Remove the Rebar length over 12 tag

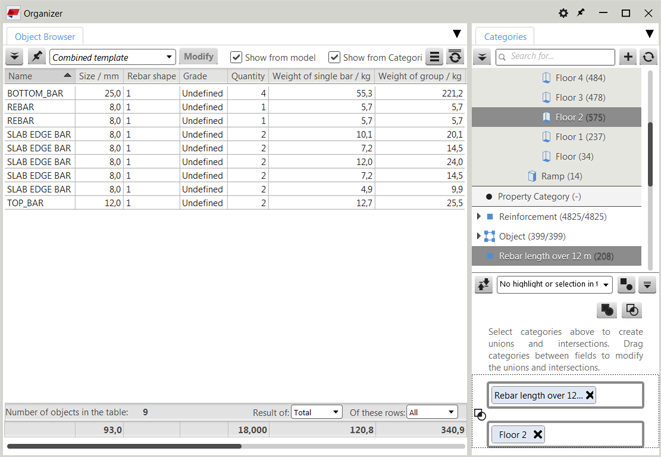pyautogui.click(x=589, y=395)
